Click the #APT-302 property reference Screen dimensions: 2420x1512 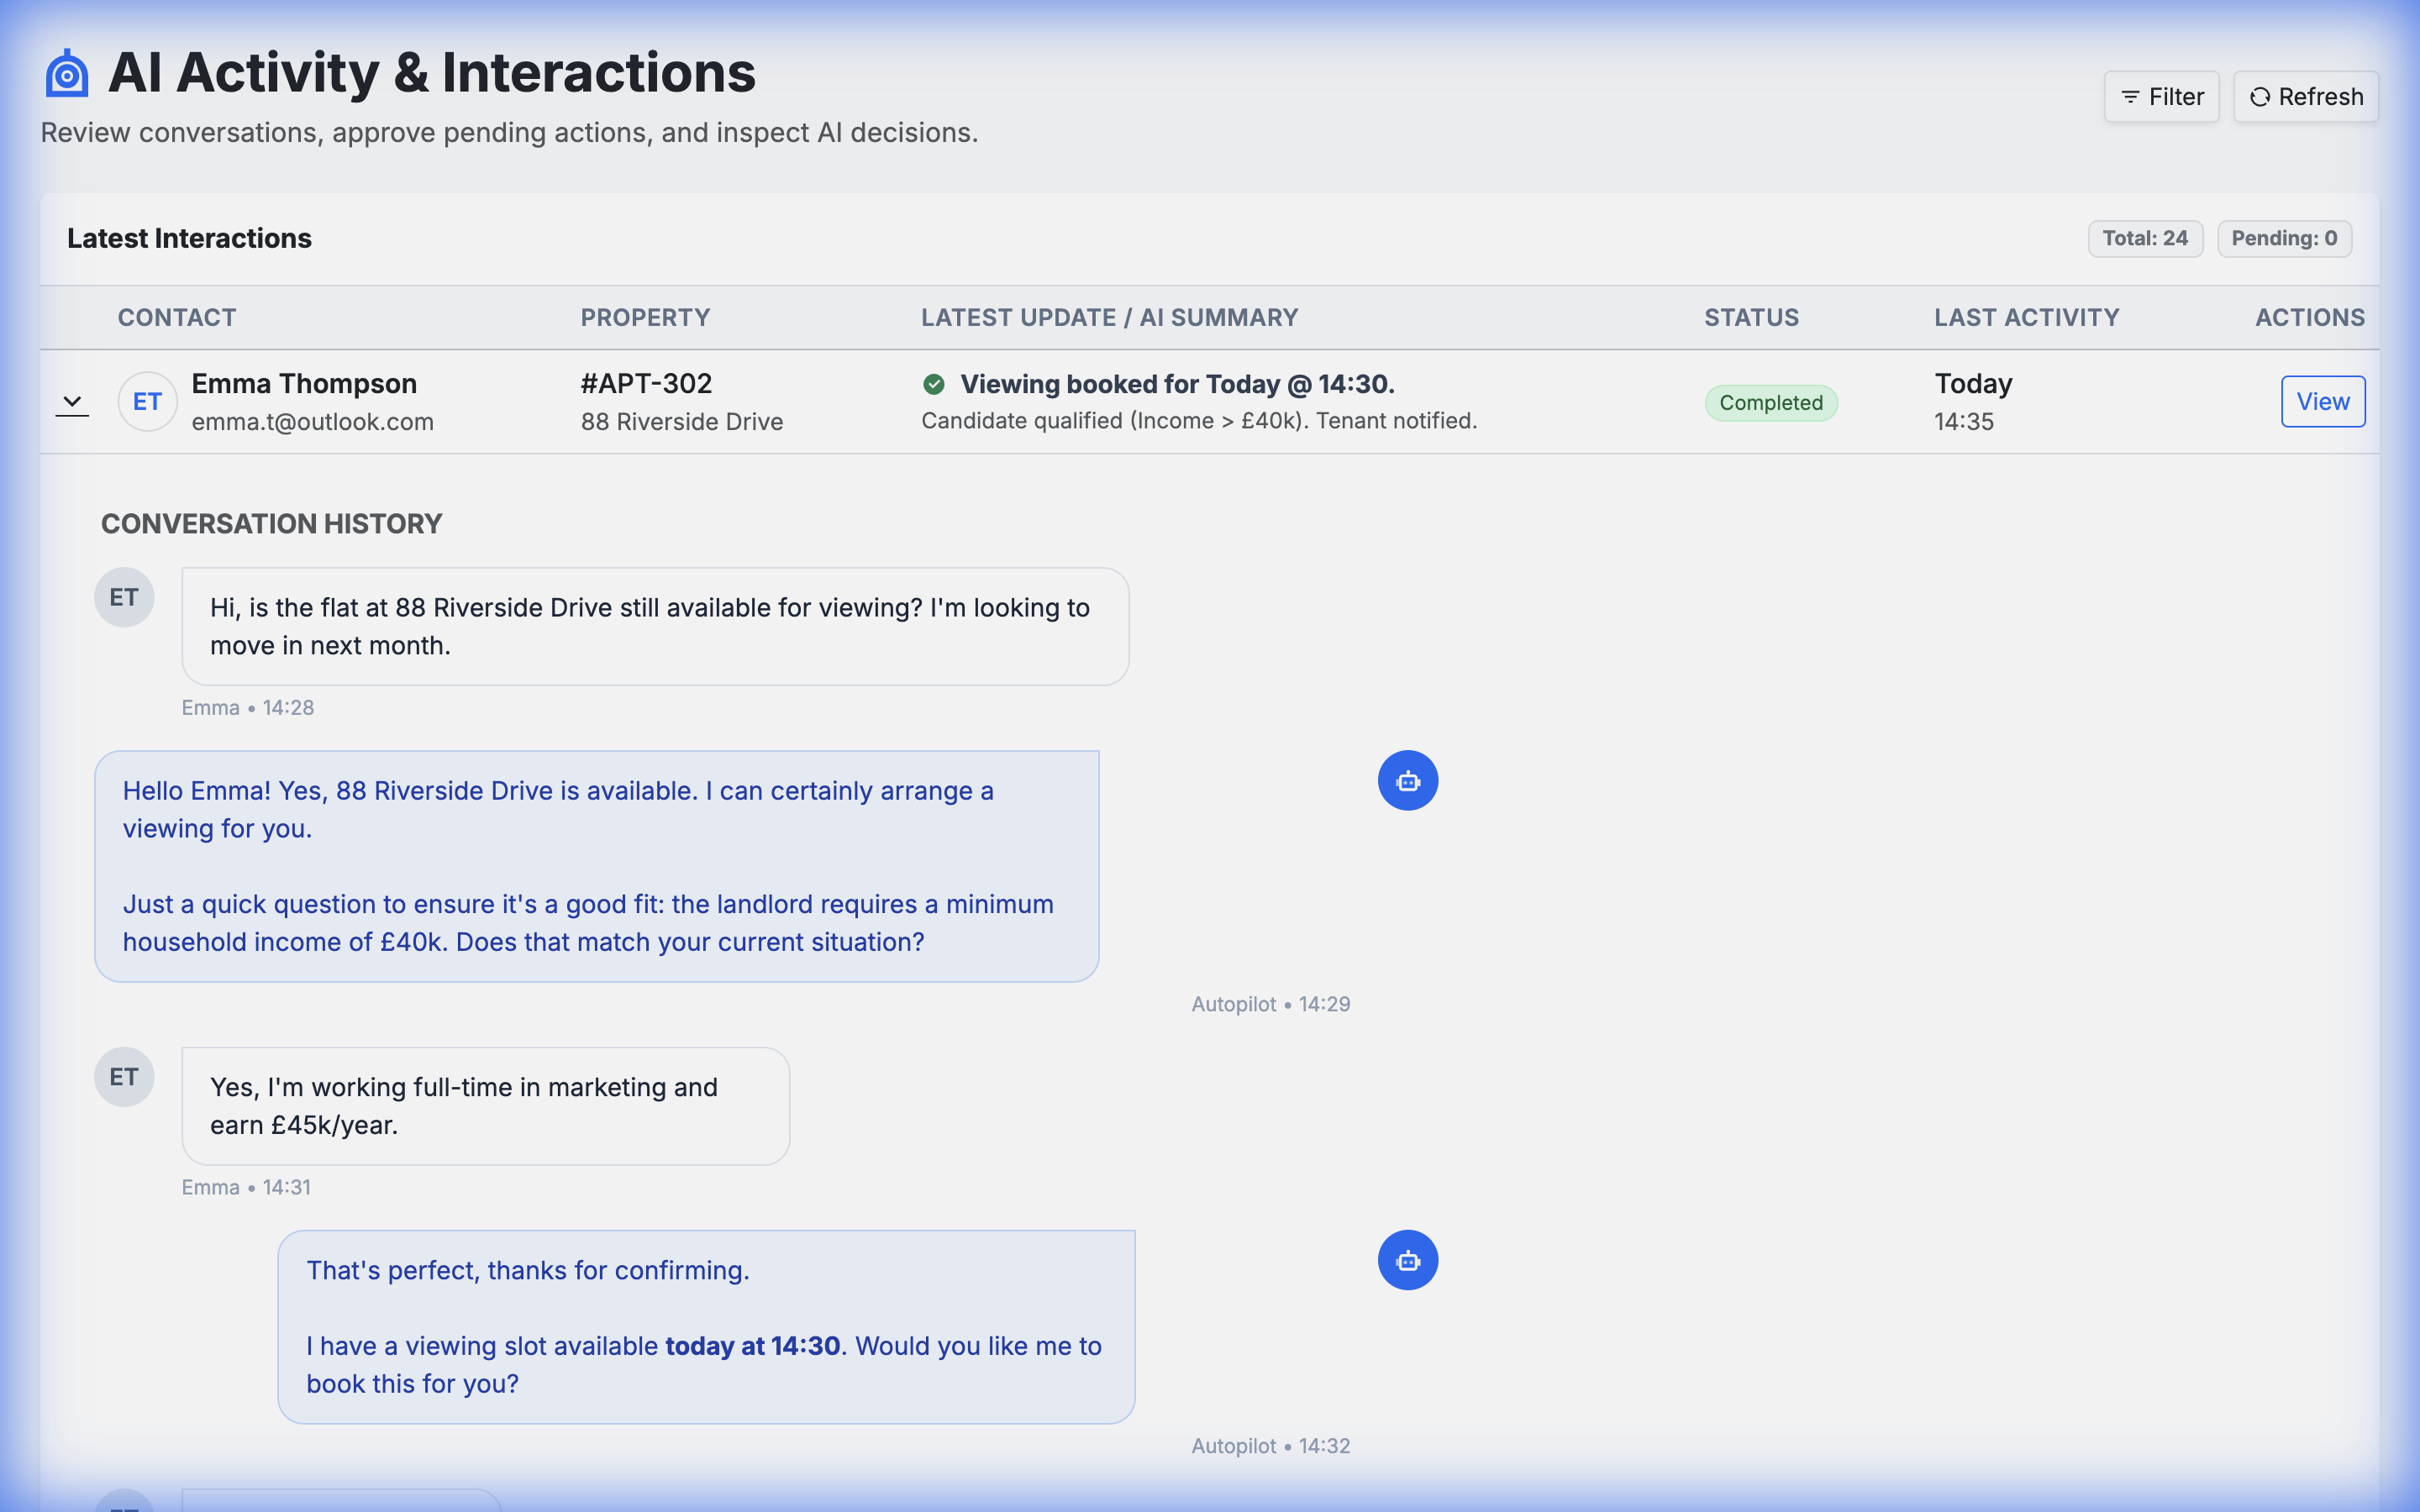(x=646, y=384)
